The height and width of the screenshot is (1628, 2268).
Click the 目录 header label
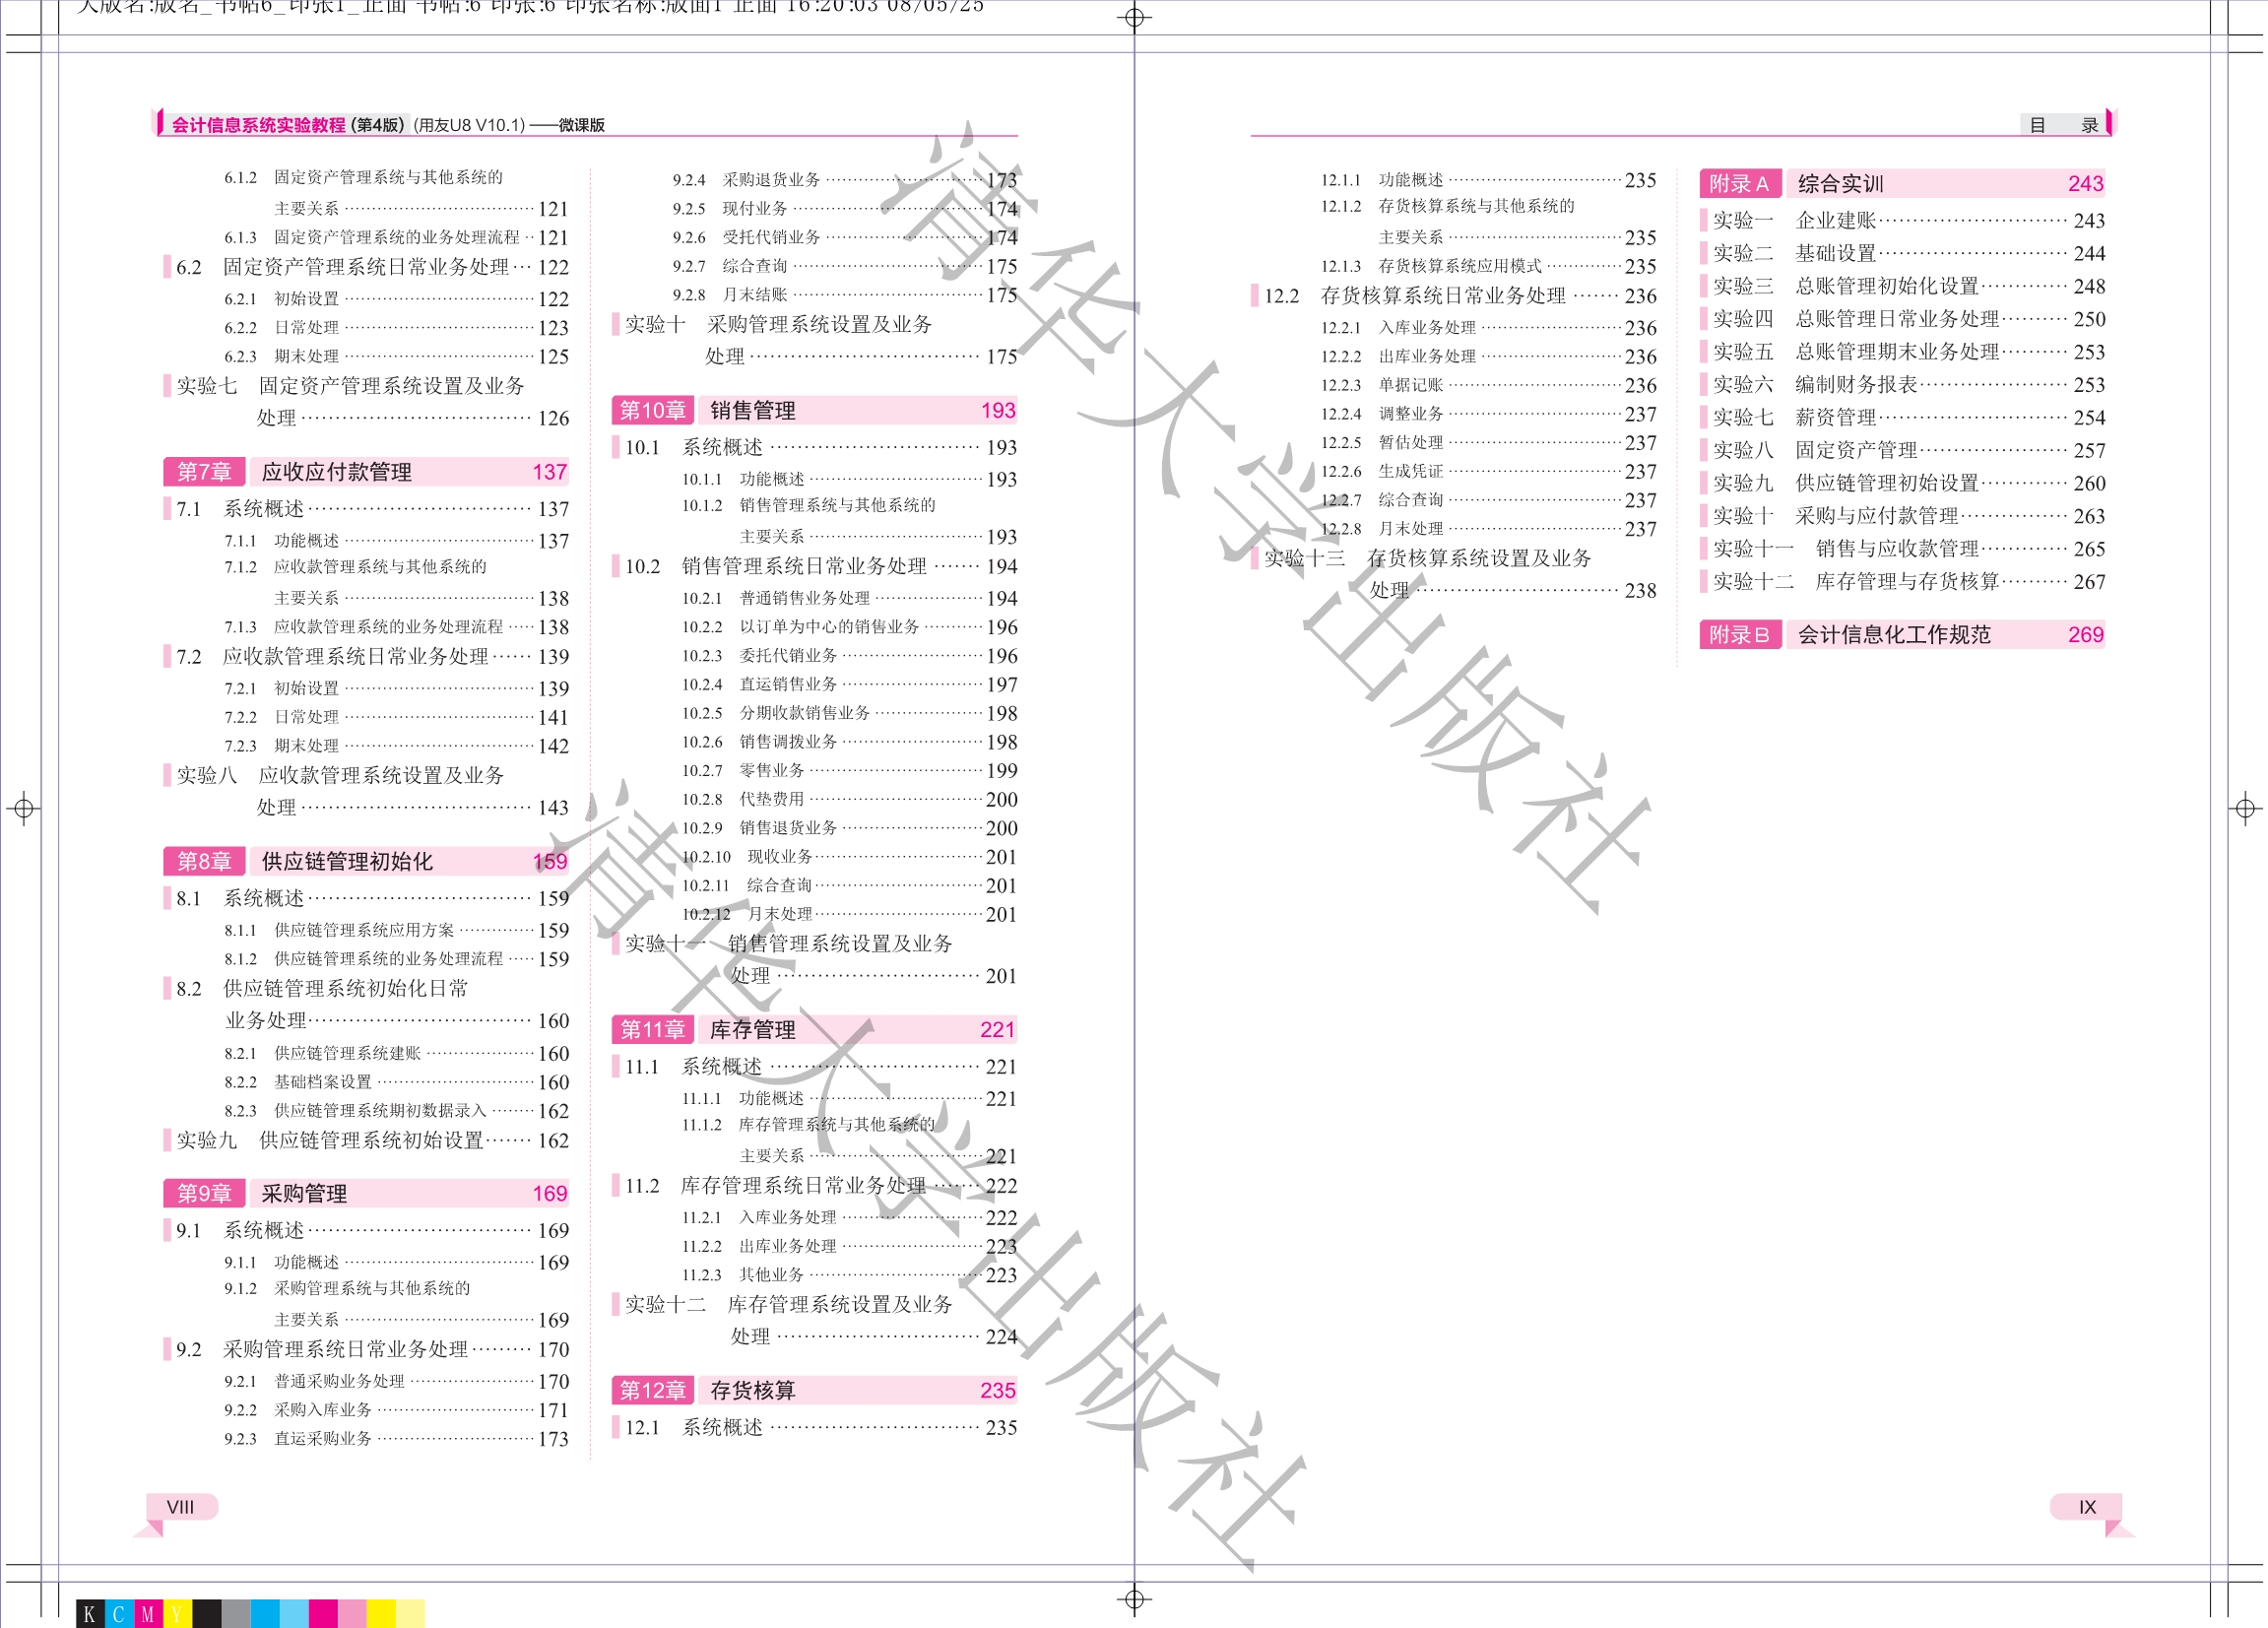click(2063, 125)
